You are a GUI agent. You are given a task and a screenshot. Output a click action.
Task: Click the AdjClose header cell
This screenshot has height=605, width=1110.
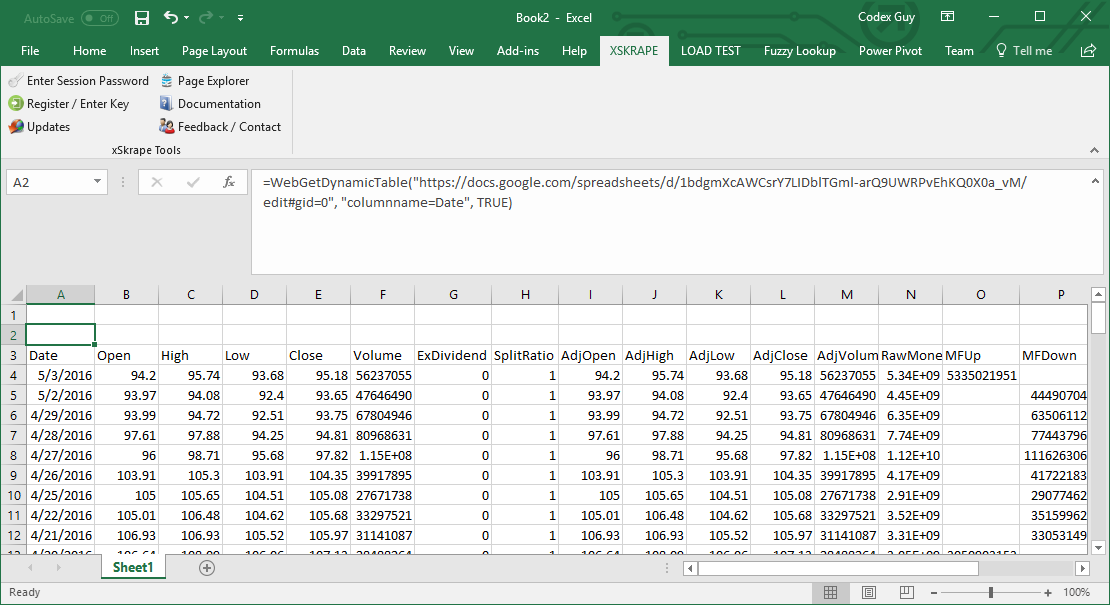click(782, 355)
